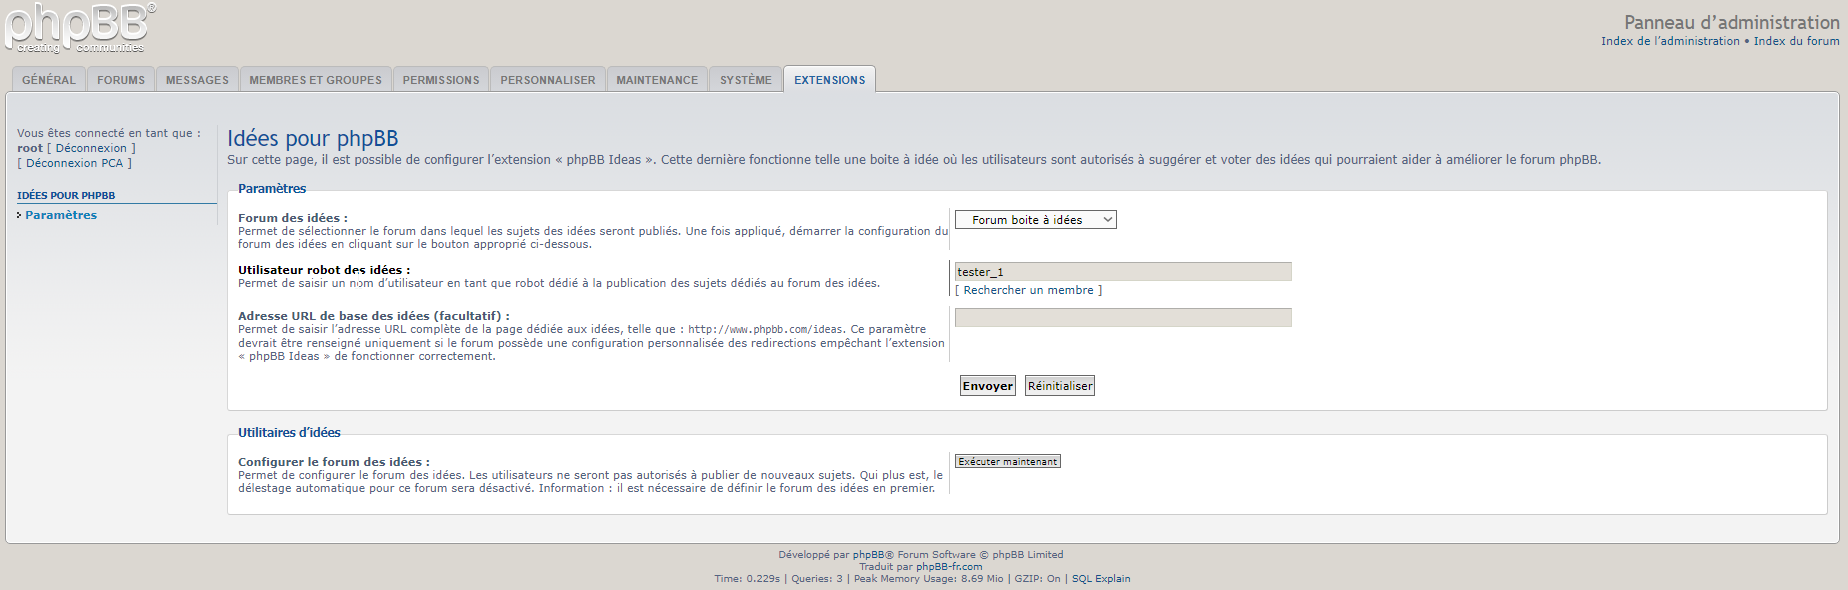Viewport: 1848px width, 590px height.
Task: Click the phpBB logo
Action: (80, 28)
